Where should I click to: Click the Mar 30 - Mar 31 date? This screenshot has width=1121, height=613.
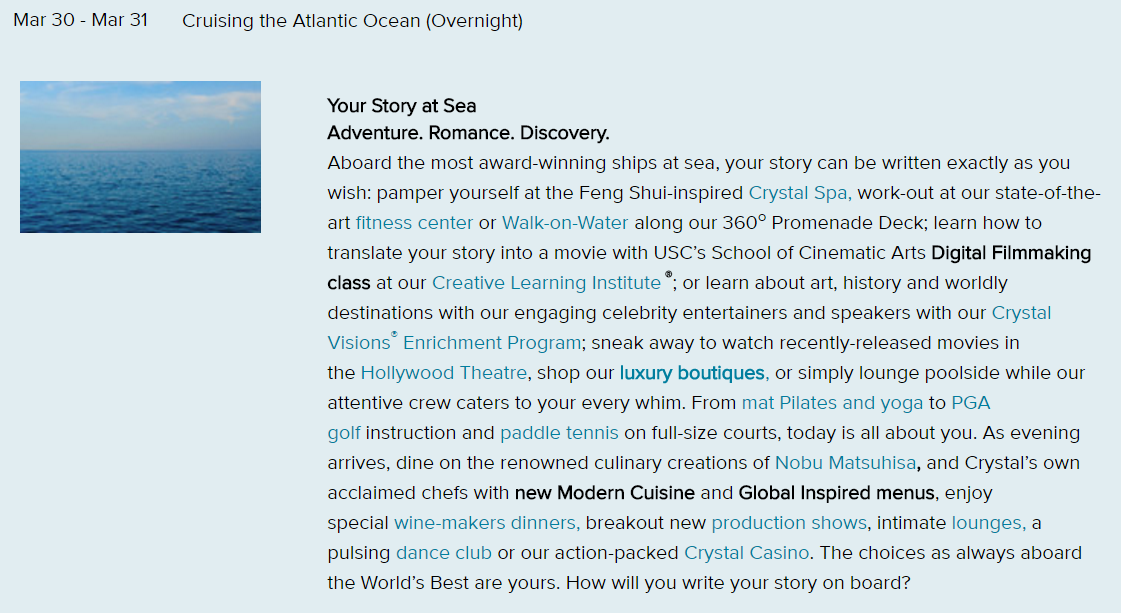81,20
